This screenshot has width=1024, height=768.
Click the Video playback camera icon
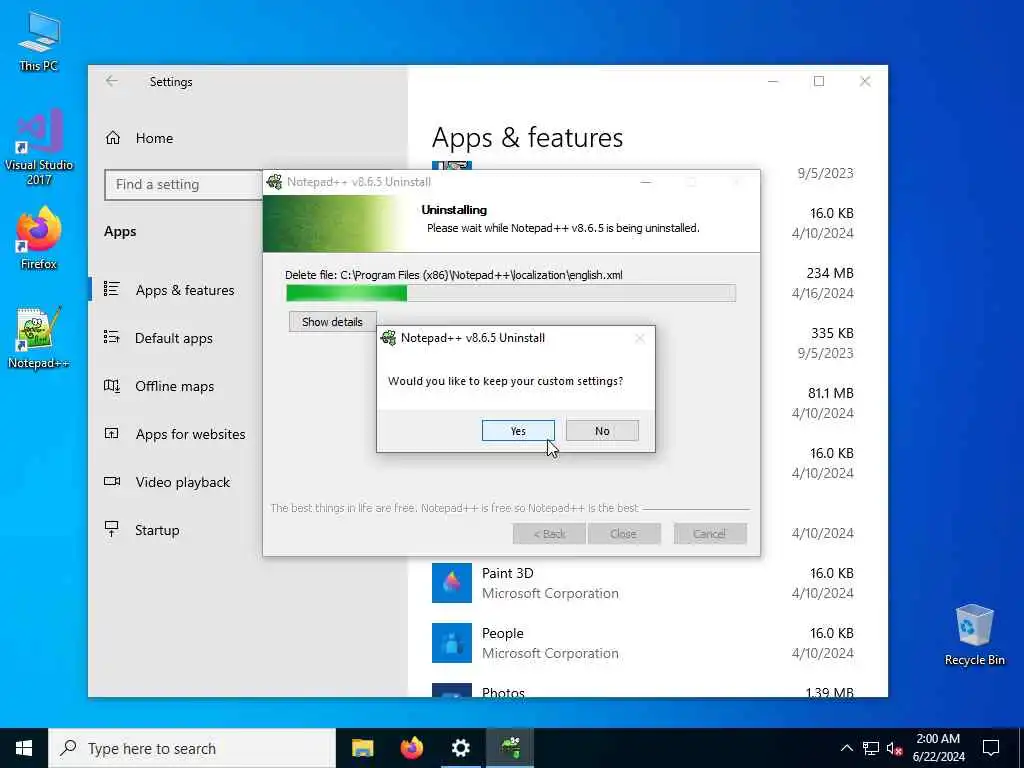click(112, 481)
